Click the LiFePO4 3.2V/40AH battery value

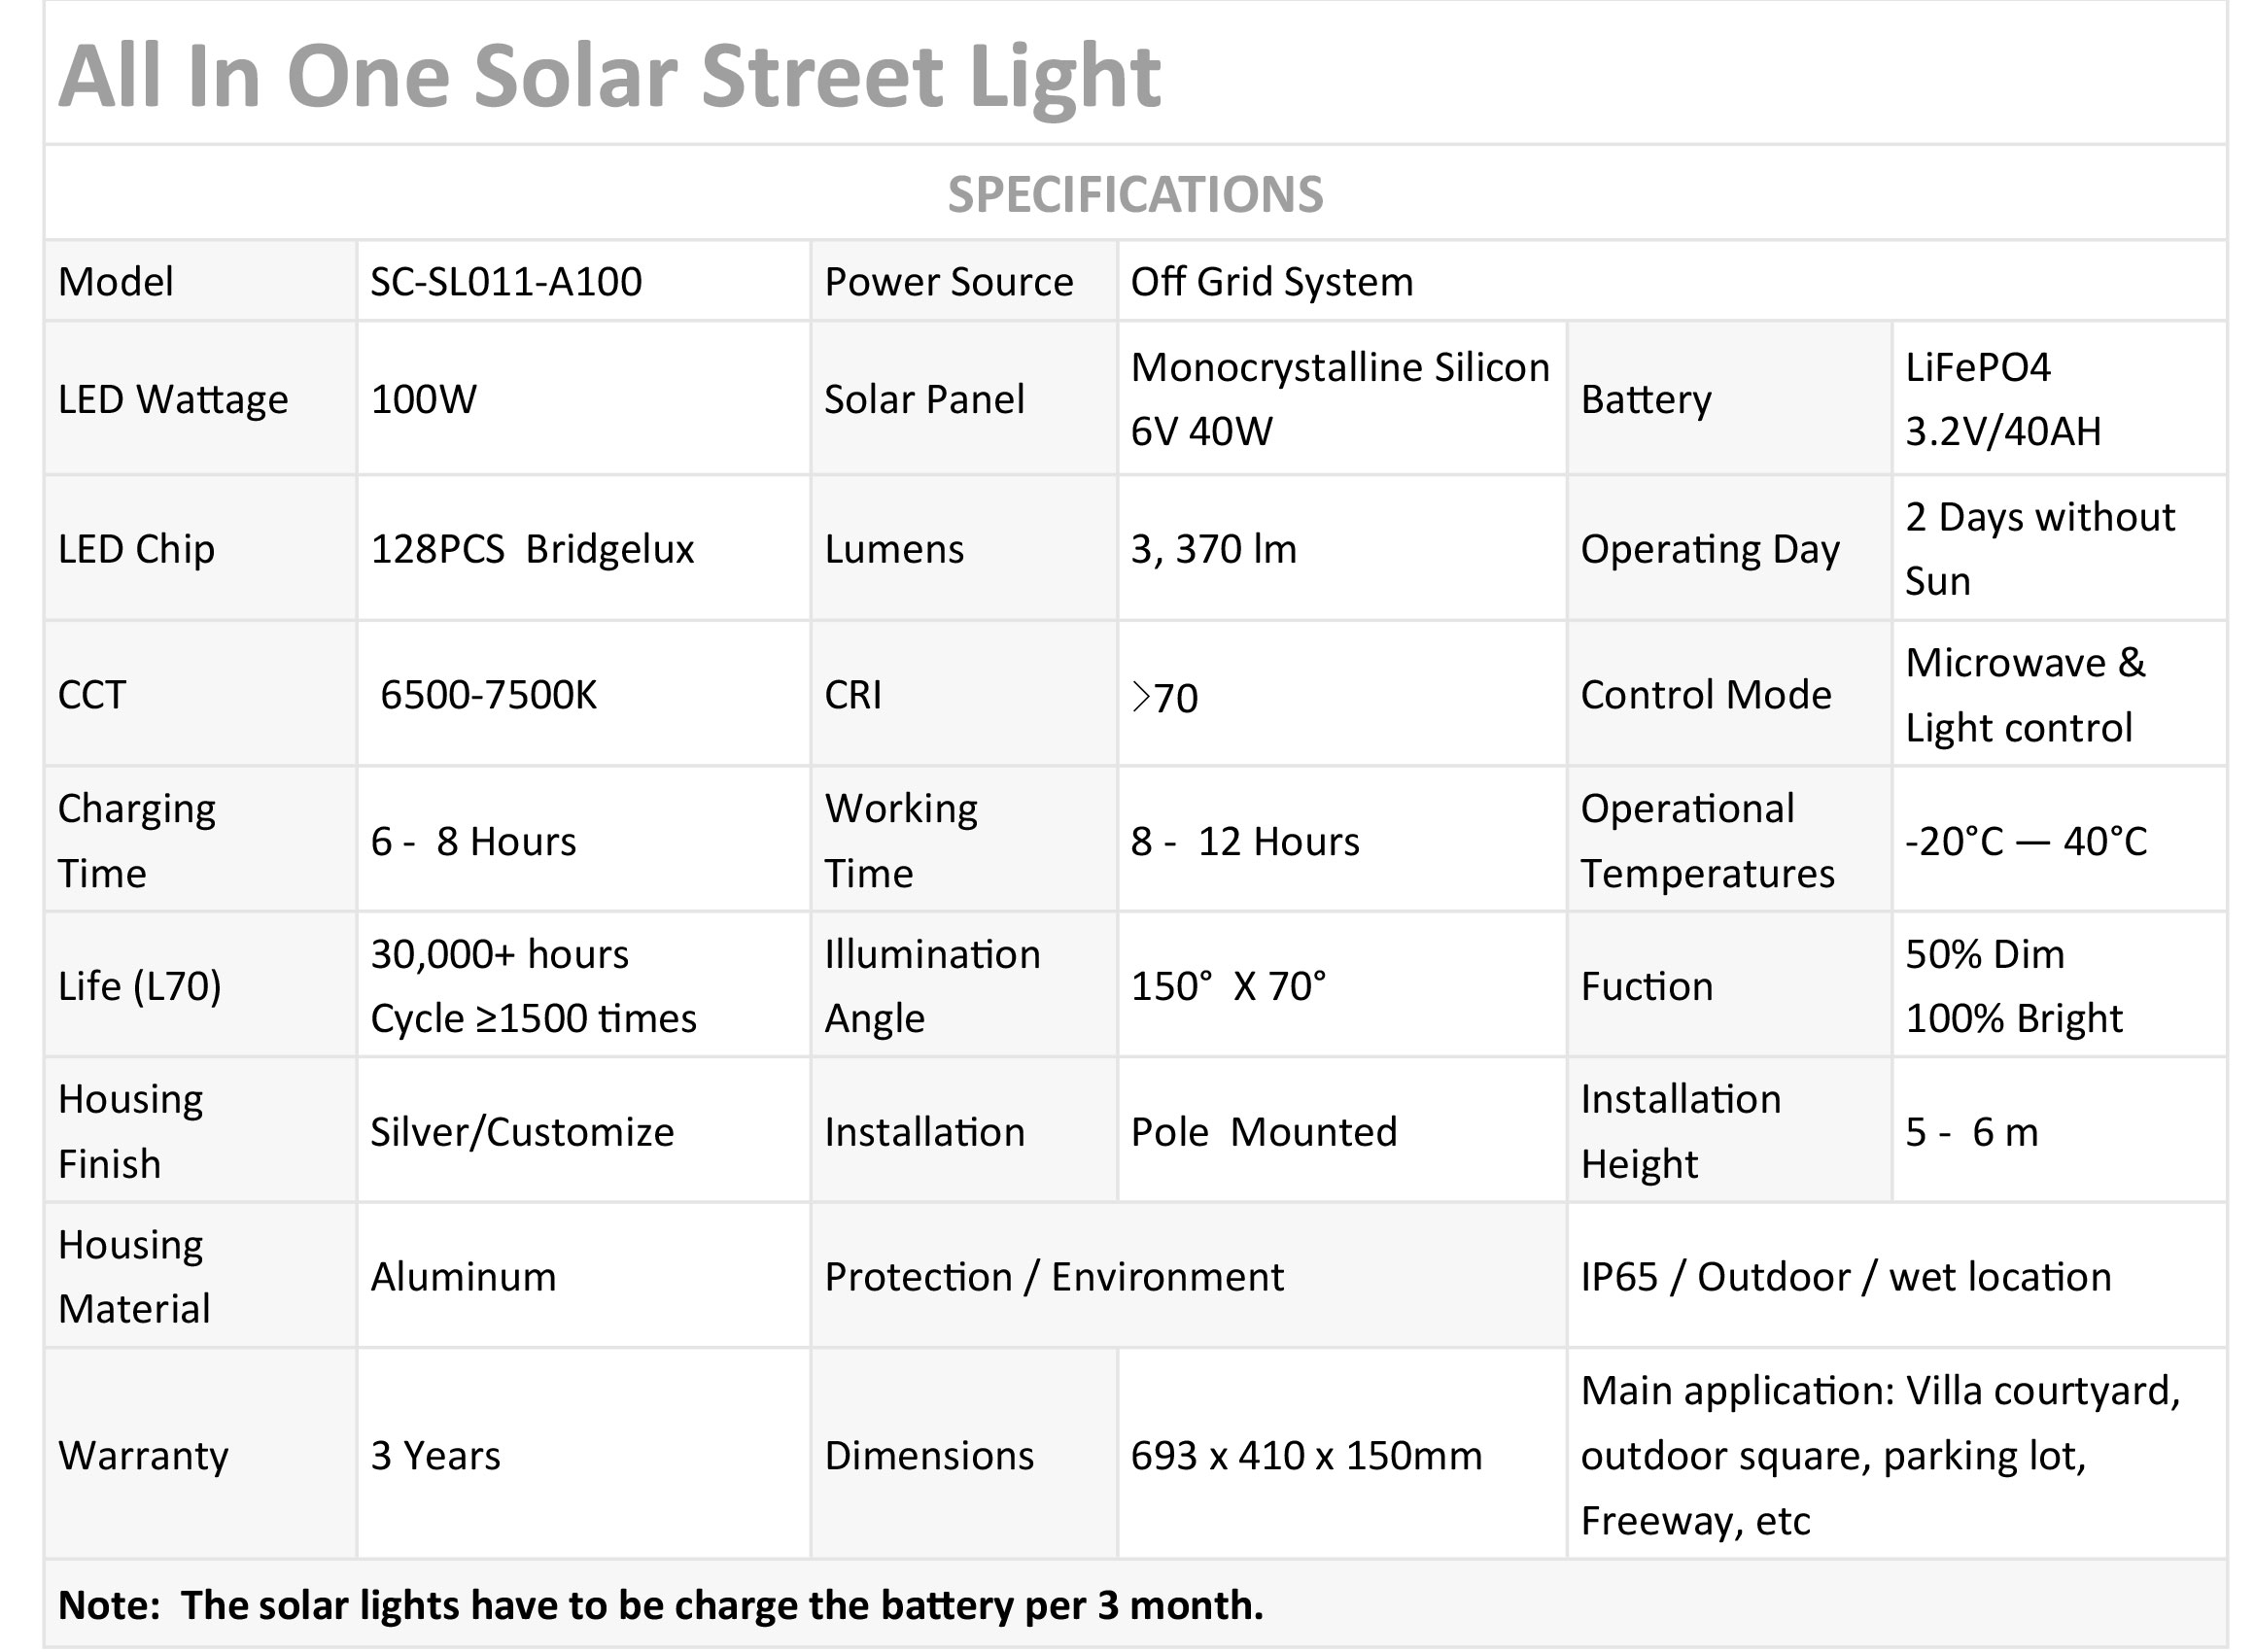coord(2002,399)
